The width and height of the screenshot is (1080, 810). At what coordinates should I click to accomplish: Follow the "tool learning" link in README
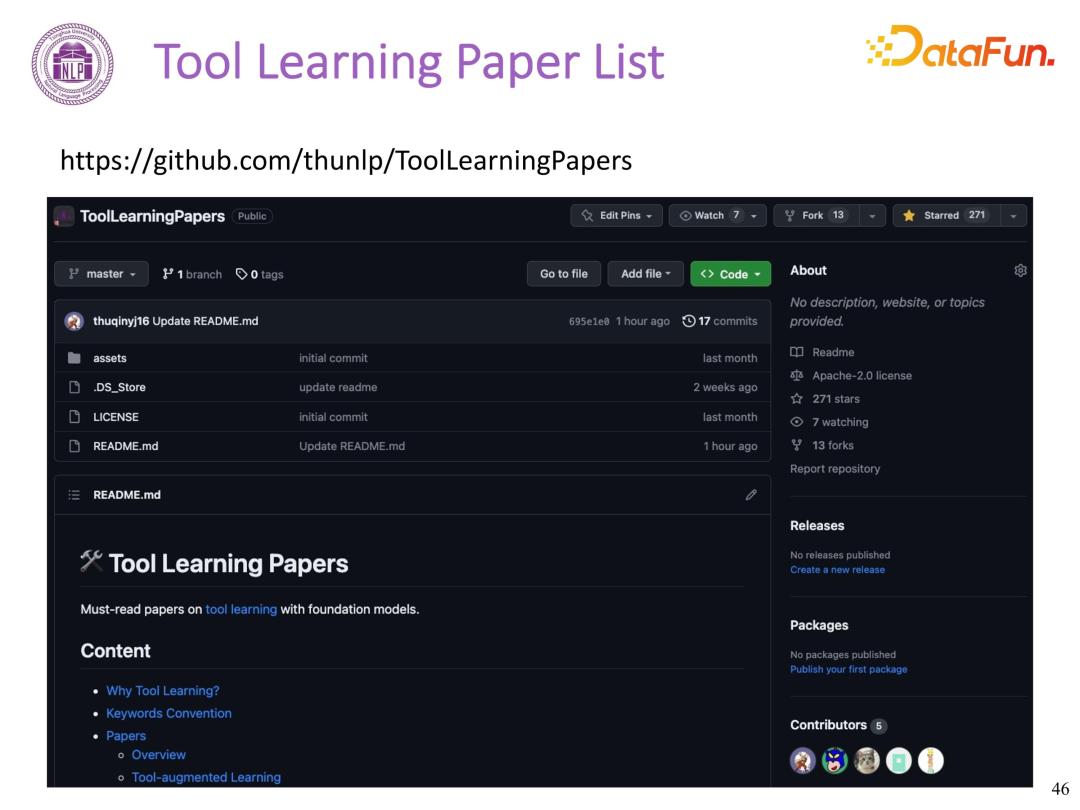pyautogui.click(x=241, y=610)
